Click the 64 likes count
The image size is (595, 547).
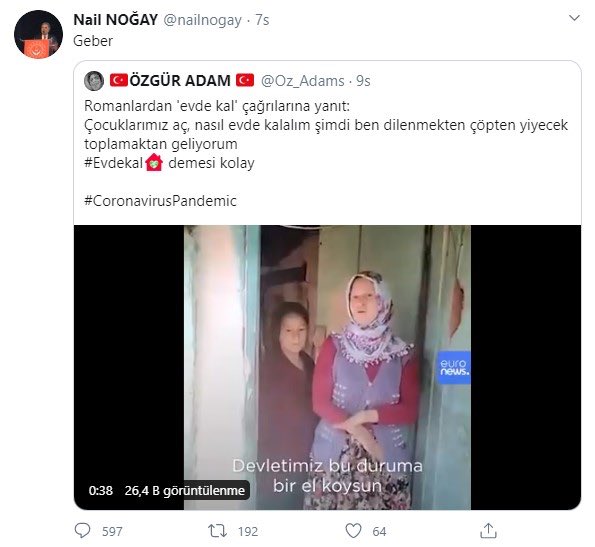coord(379,531)
